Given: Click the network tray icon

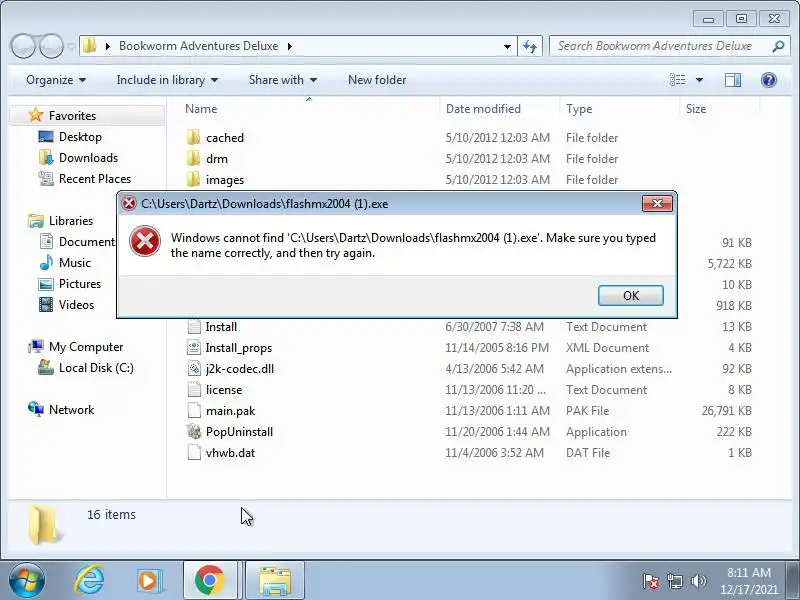Looking at the screenshot, I should (674, 581).
